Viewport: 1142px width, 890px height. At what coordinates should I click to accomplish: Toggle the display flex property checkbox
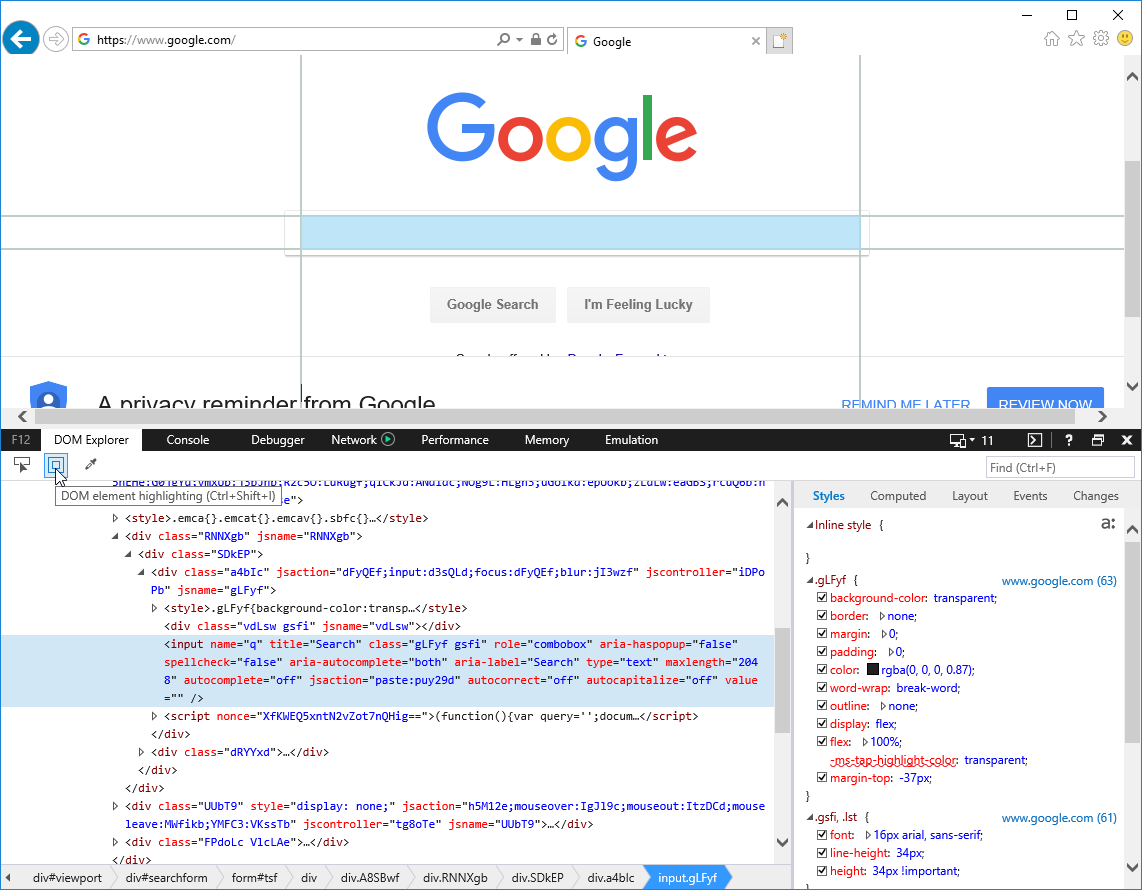pyautogui.click(x=822, y=723)
